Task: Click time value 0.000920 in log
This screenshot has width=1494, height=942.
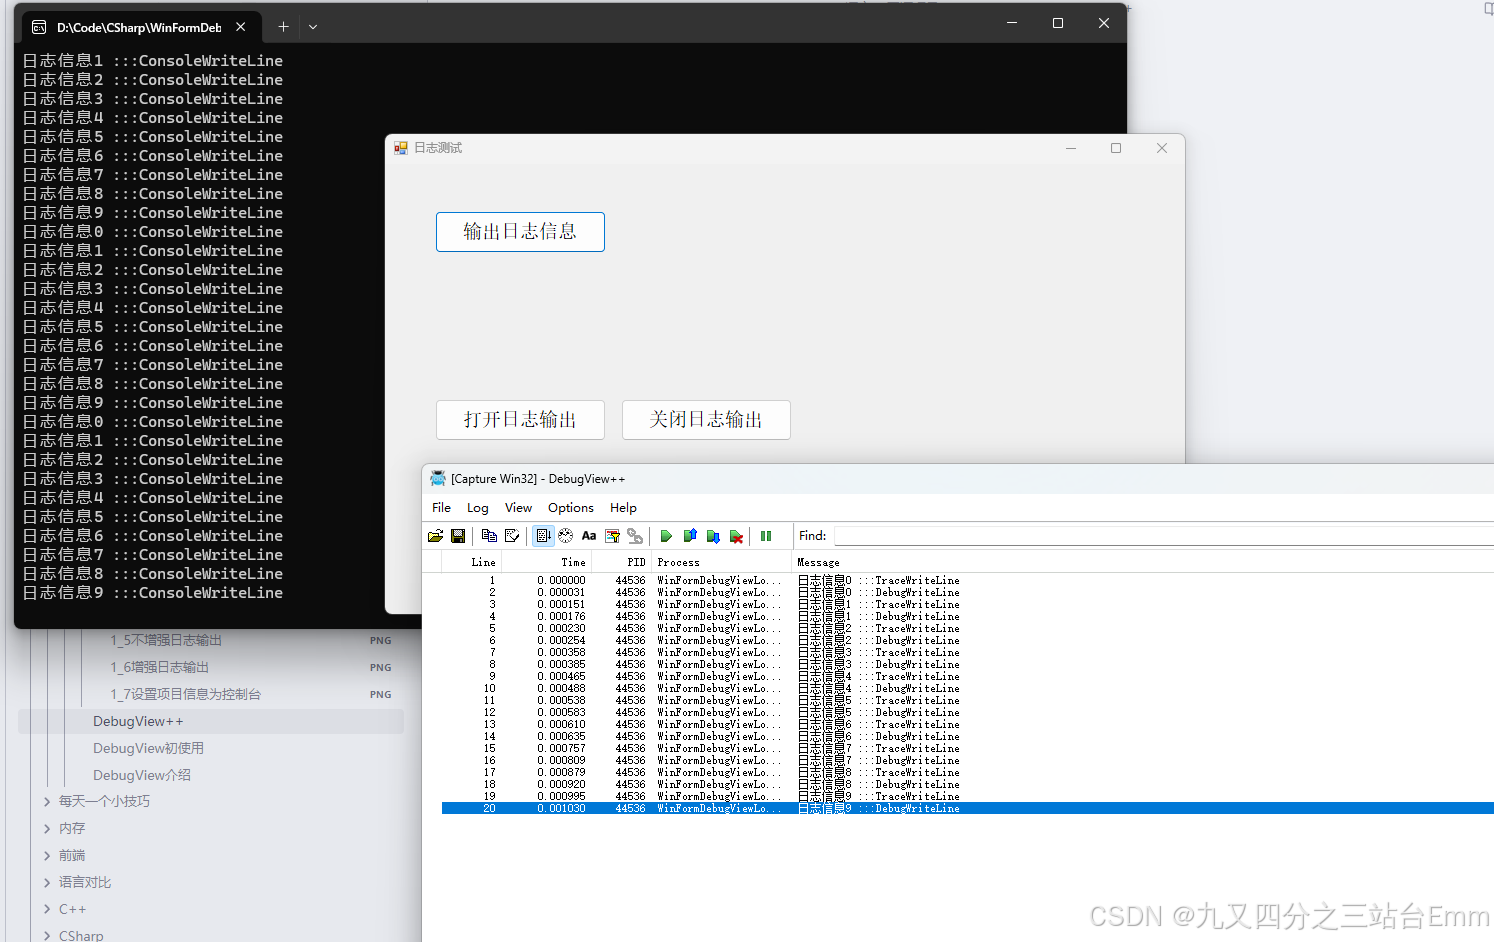Action: tap(561, 784)
